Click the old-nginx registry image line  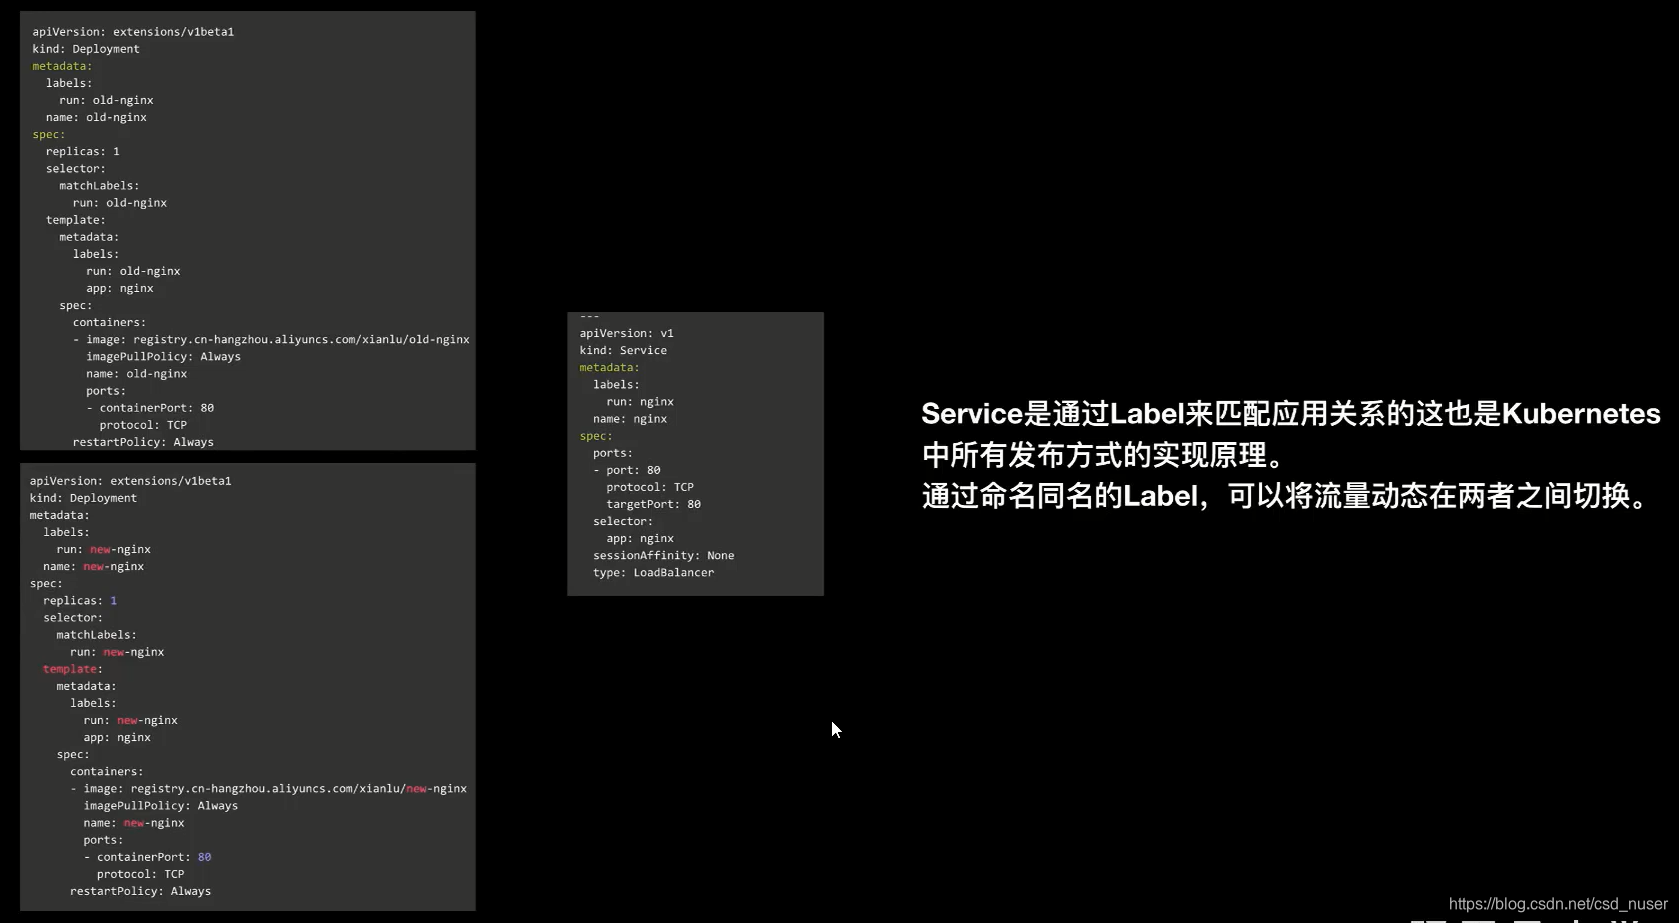(271, 339)
